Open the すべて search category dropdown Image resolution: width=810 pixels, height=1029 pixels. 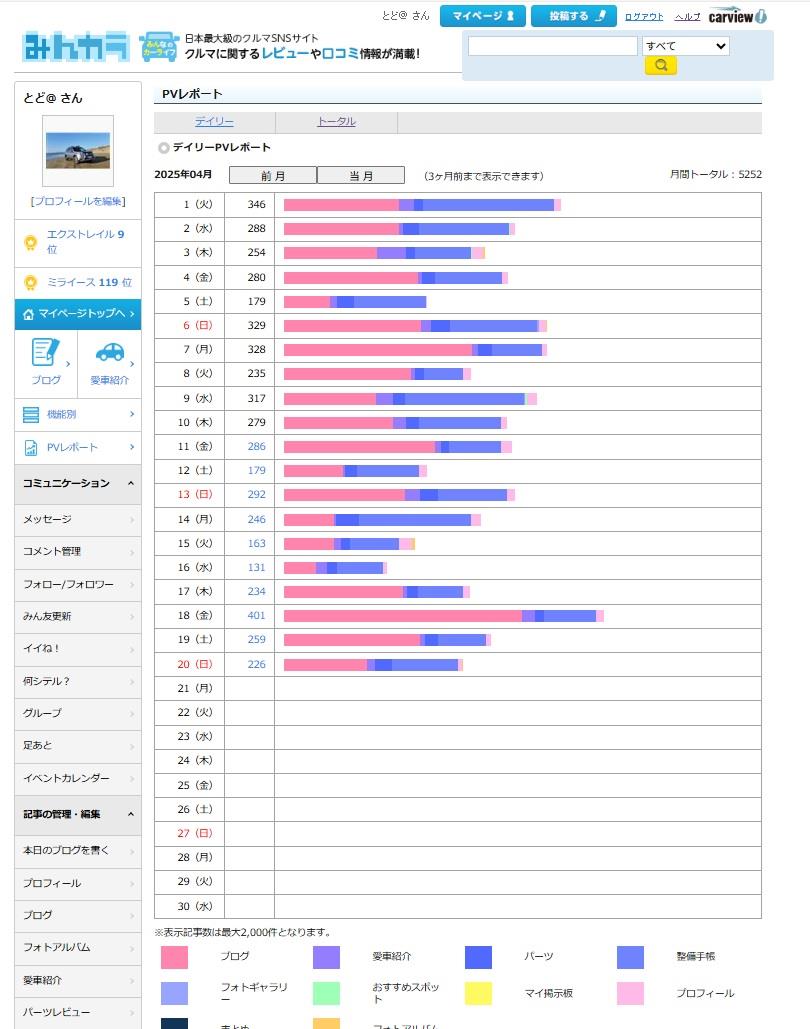pyautogui.click(x=686, y=46)
